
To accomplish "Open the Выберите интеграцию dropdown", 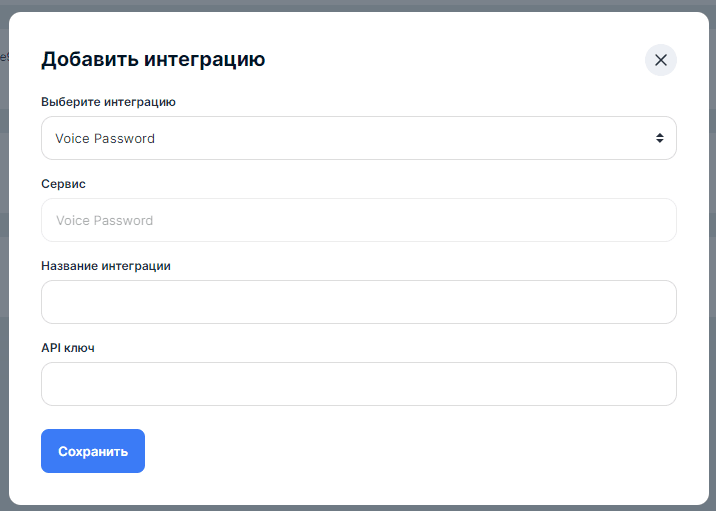I will point(358,138).
